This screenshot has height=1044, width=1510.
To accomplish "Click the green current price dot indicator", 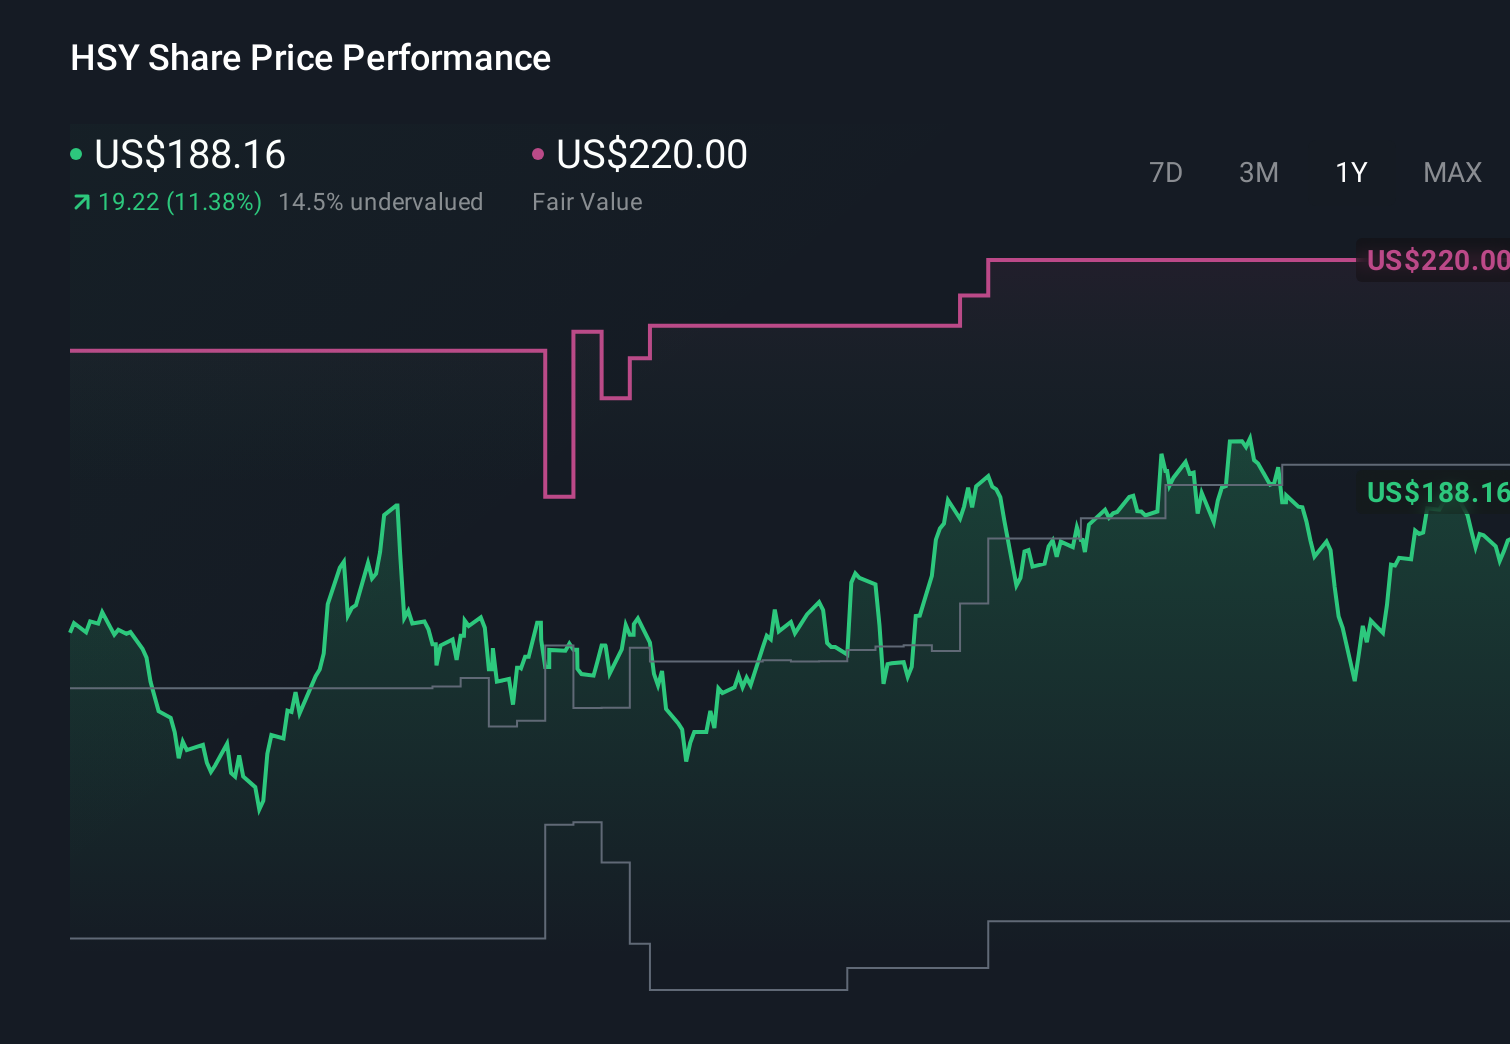I will pos(77,153).
